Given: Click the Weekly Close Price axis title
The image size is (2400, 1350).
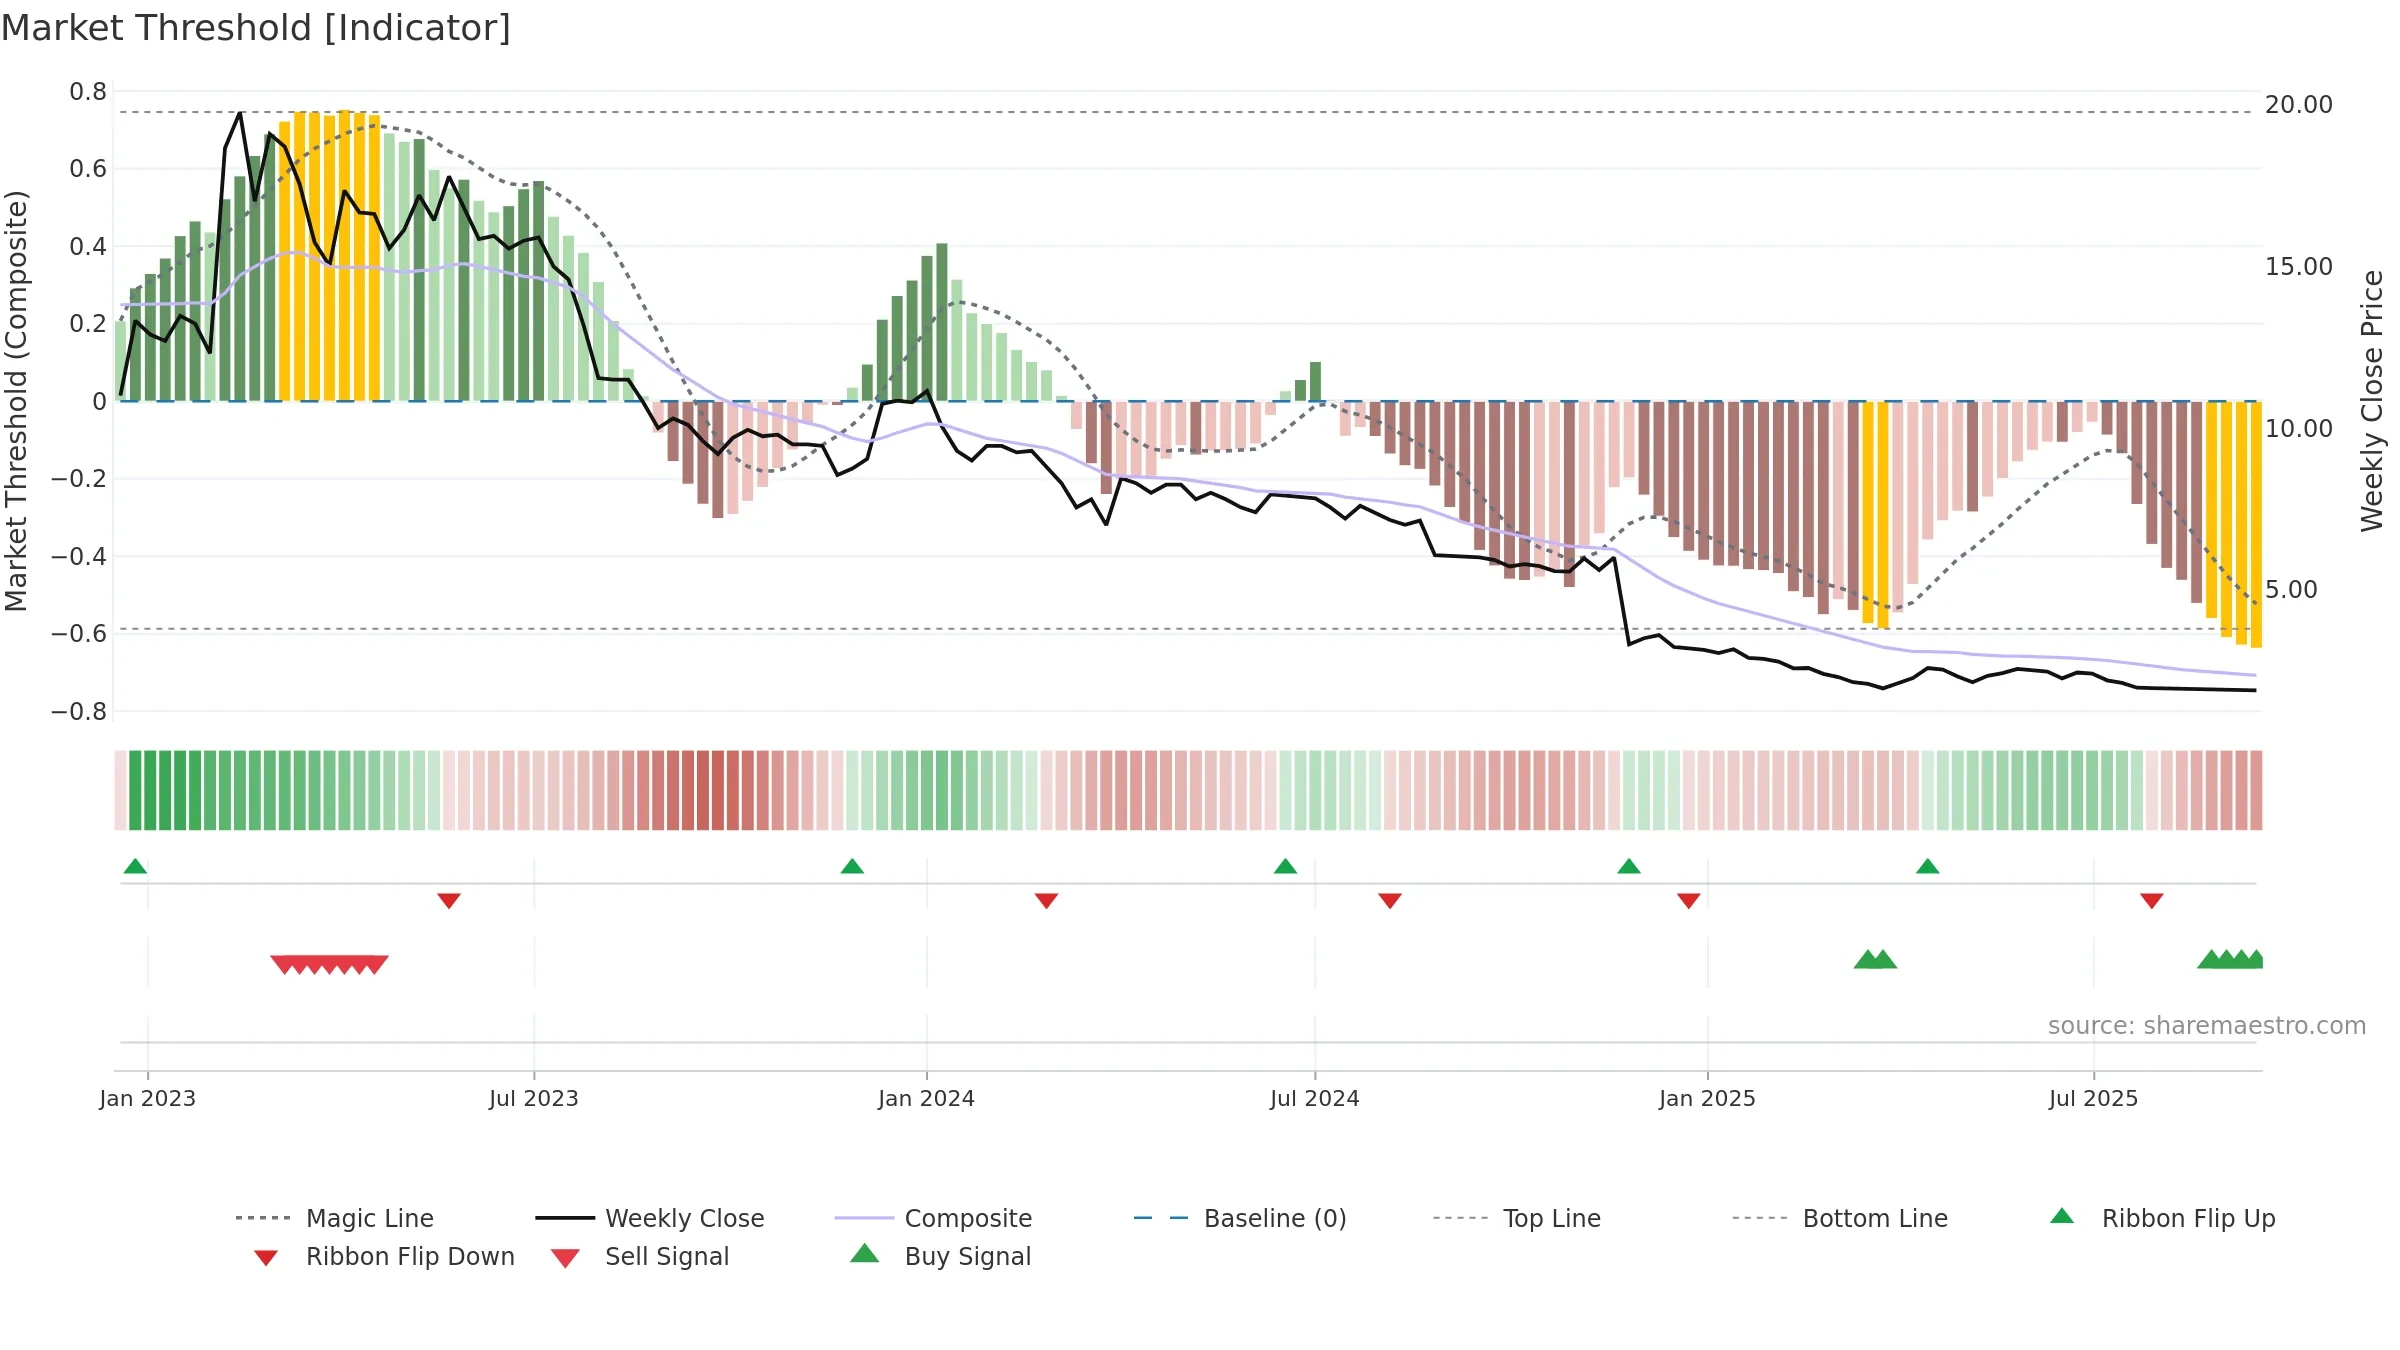Looking at the screenshot, I should click(x=2372, y=400).
